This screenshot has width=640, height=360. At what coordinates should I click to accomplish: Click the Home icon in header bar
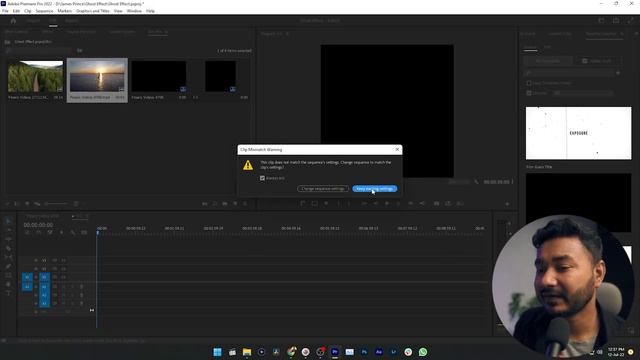click(13, 20)
